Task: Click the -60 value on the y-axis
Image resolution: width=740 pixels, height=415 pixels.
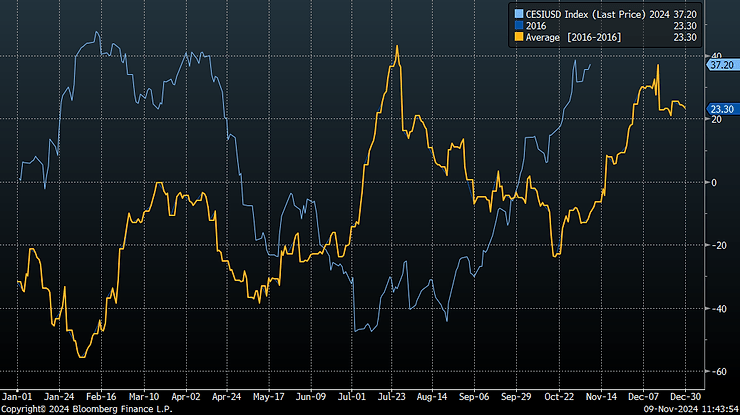Action: (x=717, y=371)
